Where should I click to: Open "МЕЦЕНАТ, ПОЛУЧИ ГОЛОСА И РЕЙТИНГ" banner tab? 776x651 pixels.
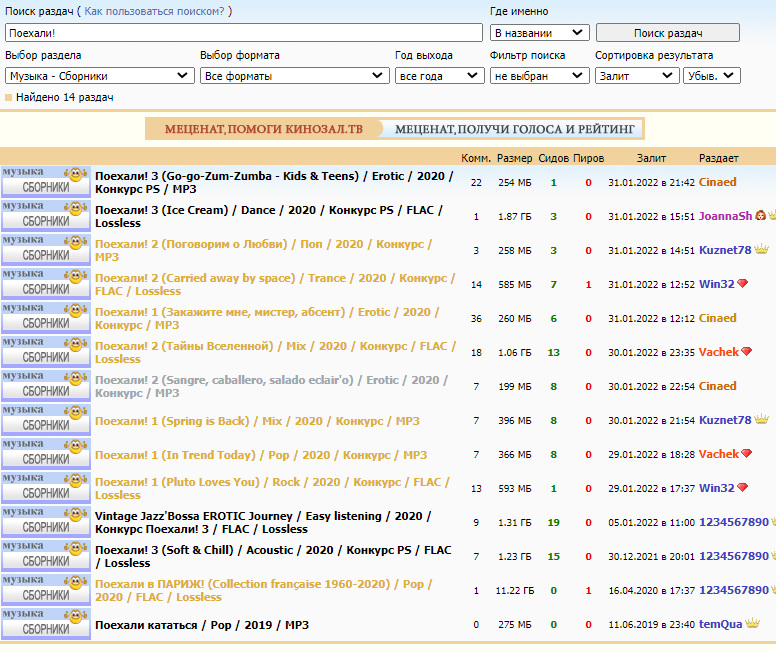tap(514, 129)
